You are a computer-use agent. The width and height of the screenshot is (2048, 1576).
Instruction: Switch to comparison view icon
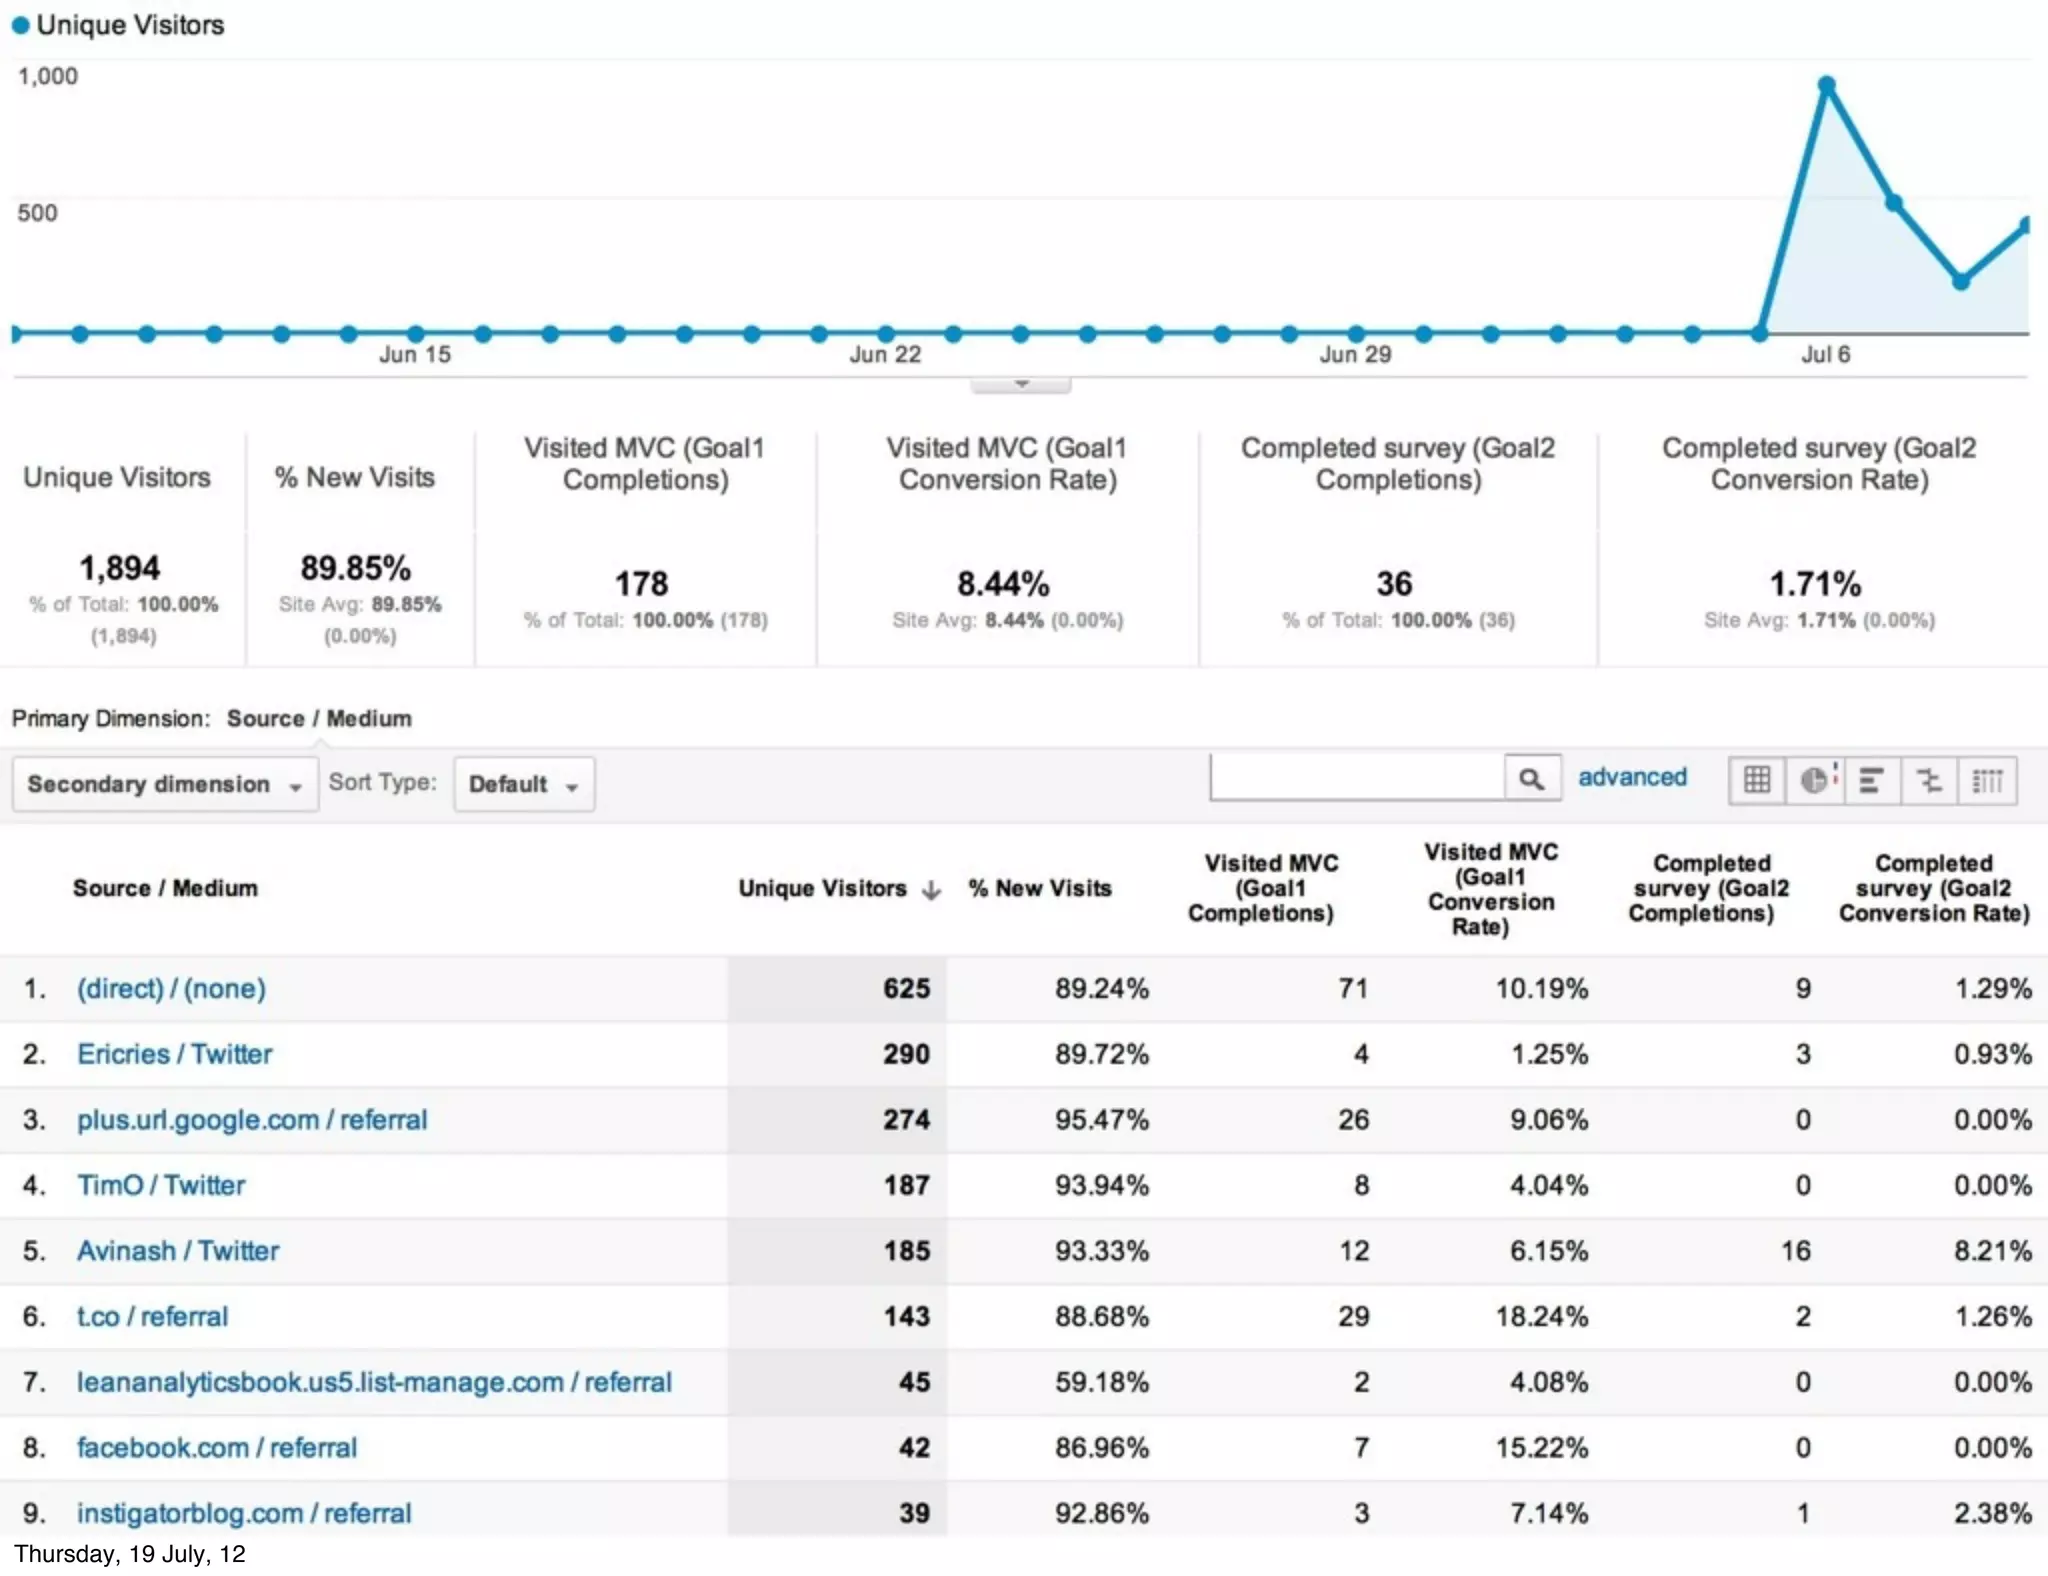tap(1929, 780)
